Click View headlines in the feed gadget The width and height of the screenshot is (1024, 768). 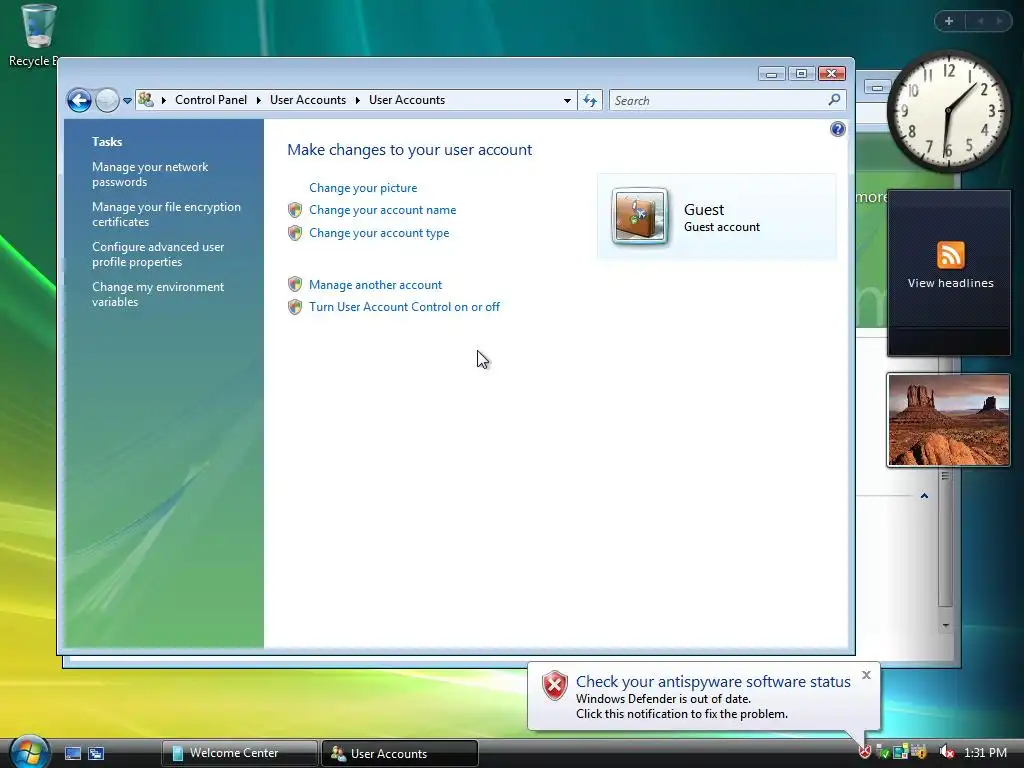tap(950, 283)
